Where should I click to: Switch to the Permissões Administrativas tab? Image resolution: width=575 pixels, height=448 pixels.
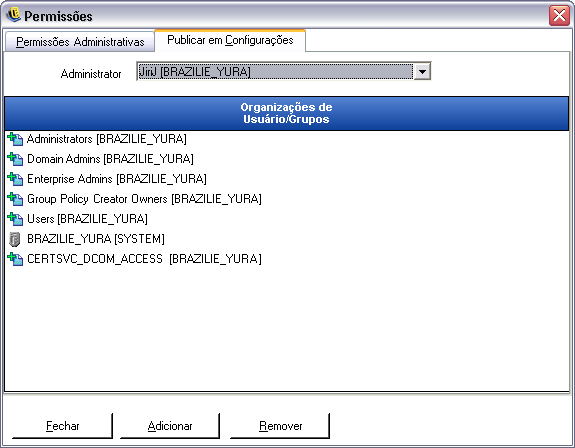point(80,42)
